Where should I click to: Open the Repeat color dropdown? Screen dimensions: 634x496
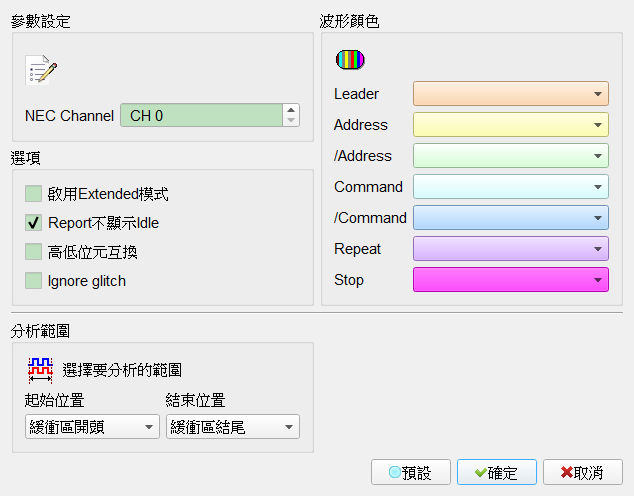[511, 249]
